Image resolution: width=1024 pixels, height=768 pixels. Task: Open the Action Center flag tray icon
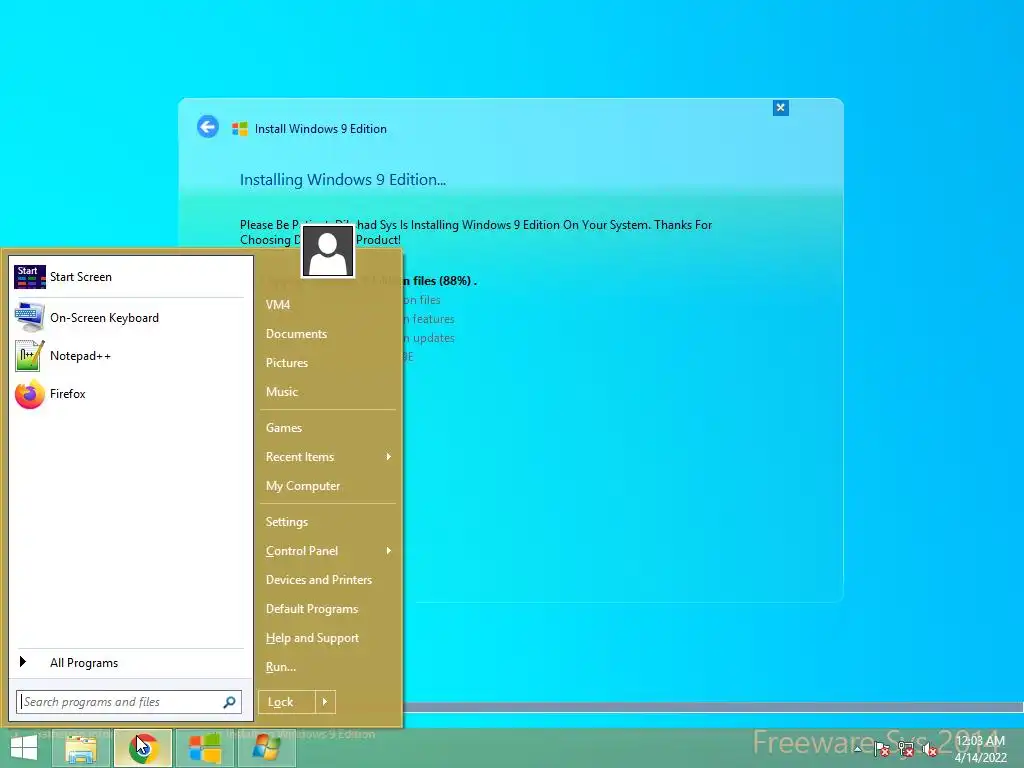pyautogui.click(x=882, y=750)
